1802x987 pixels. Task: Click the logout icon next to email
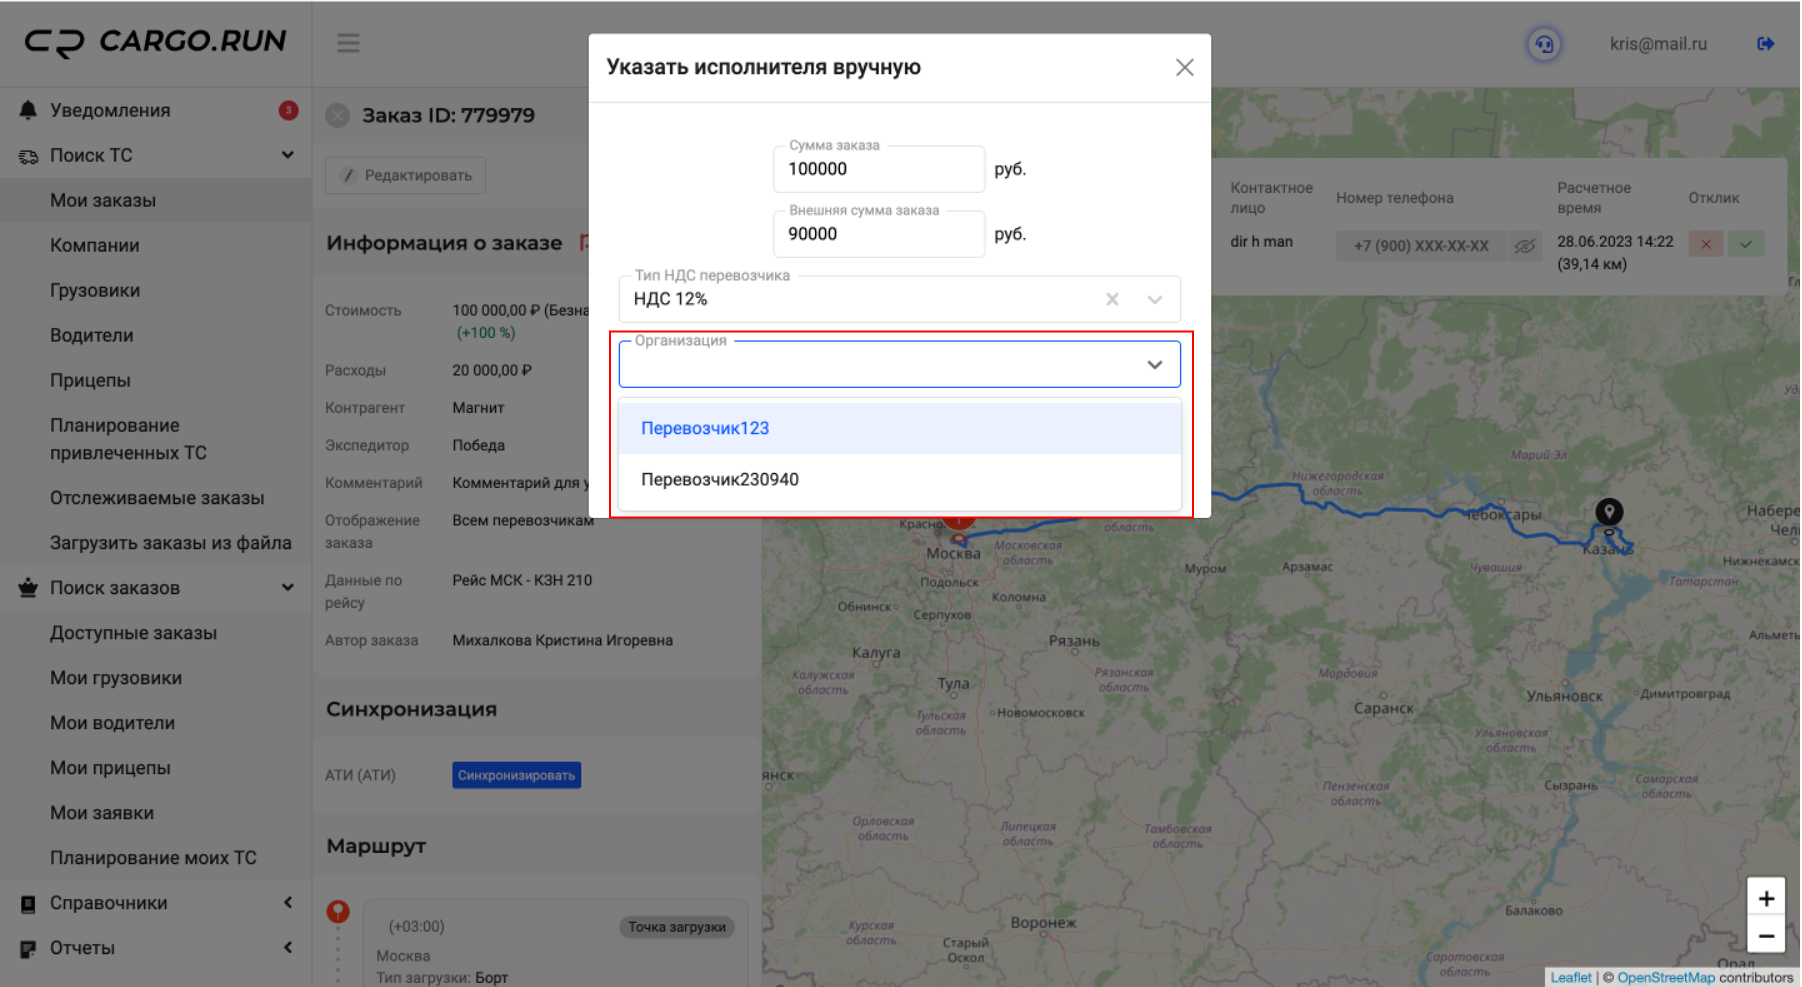1765,44
